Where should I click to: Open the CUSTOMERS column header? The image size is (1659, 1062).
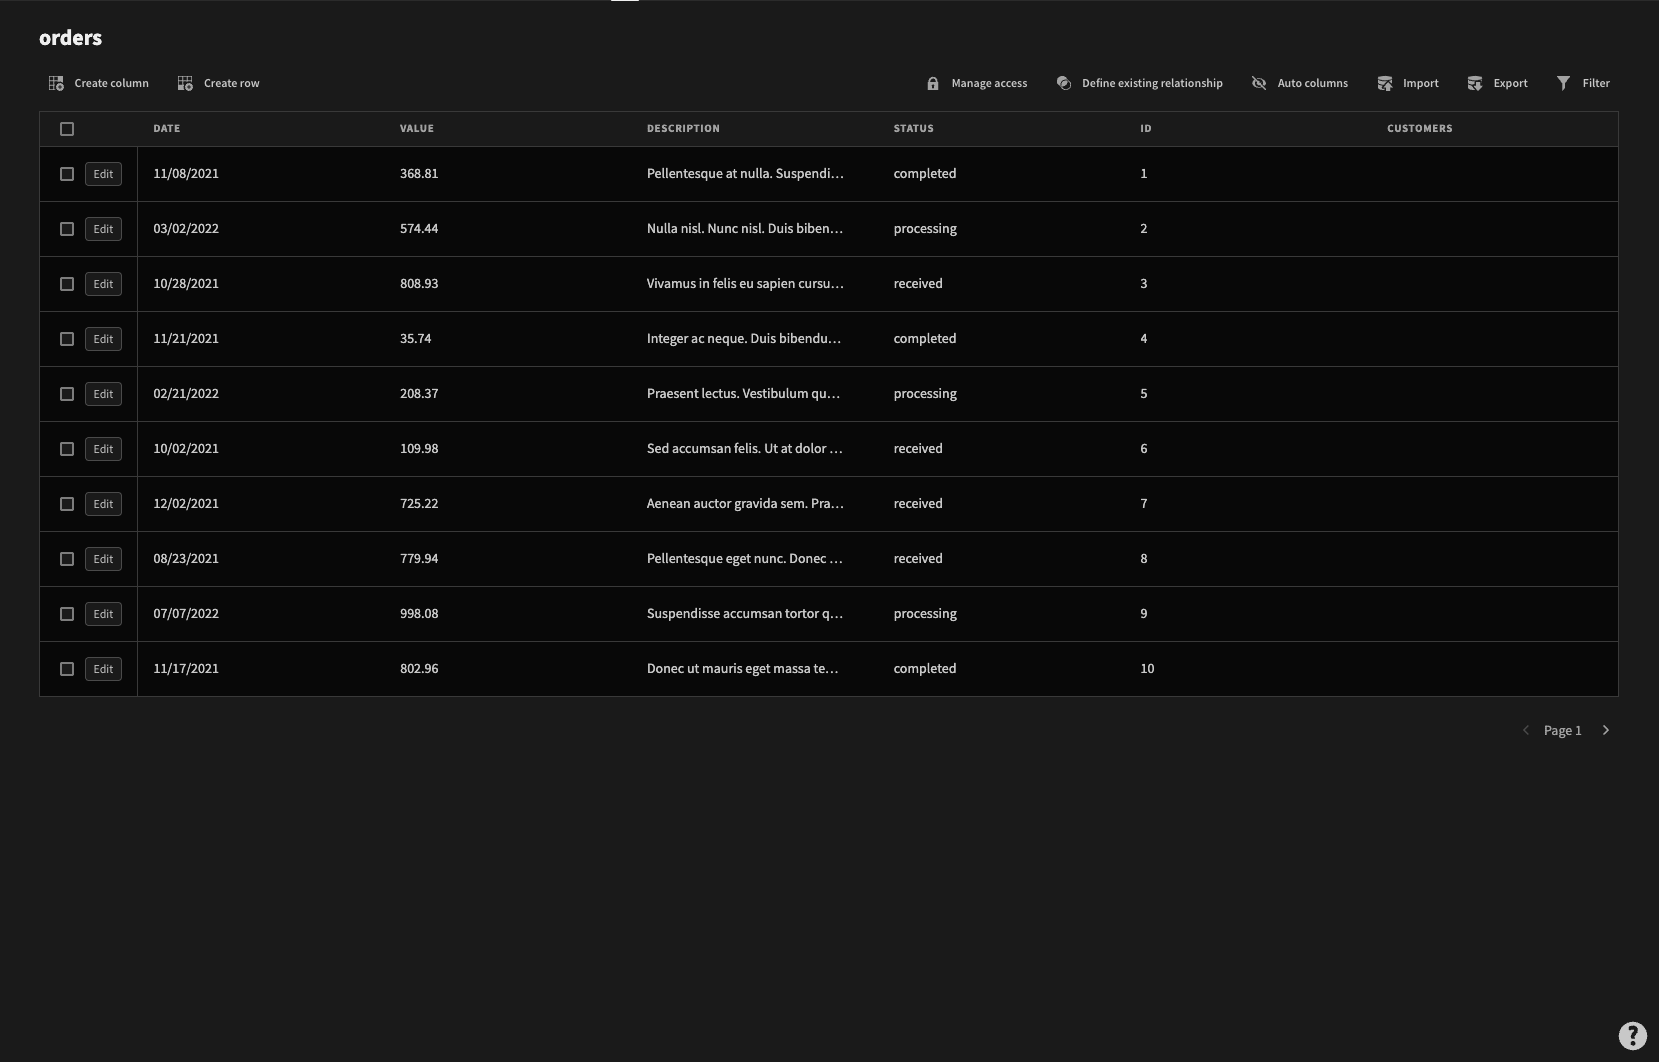[1420, 128]
